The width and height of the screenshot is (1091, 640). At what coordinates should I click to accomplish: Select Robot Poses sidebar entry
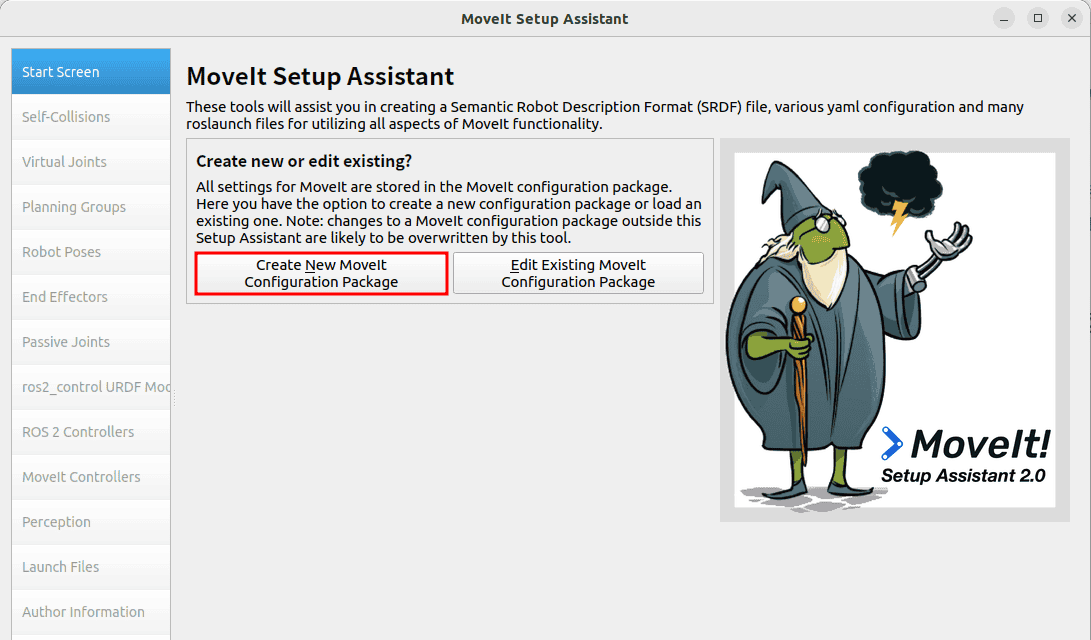(x=90, y=252)
